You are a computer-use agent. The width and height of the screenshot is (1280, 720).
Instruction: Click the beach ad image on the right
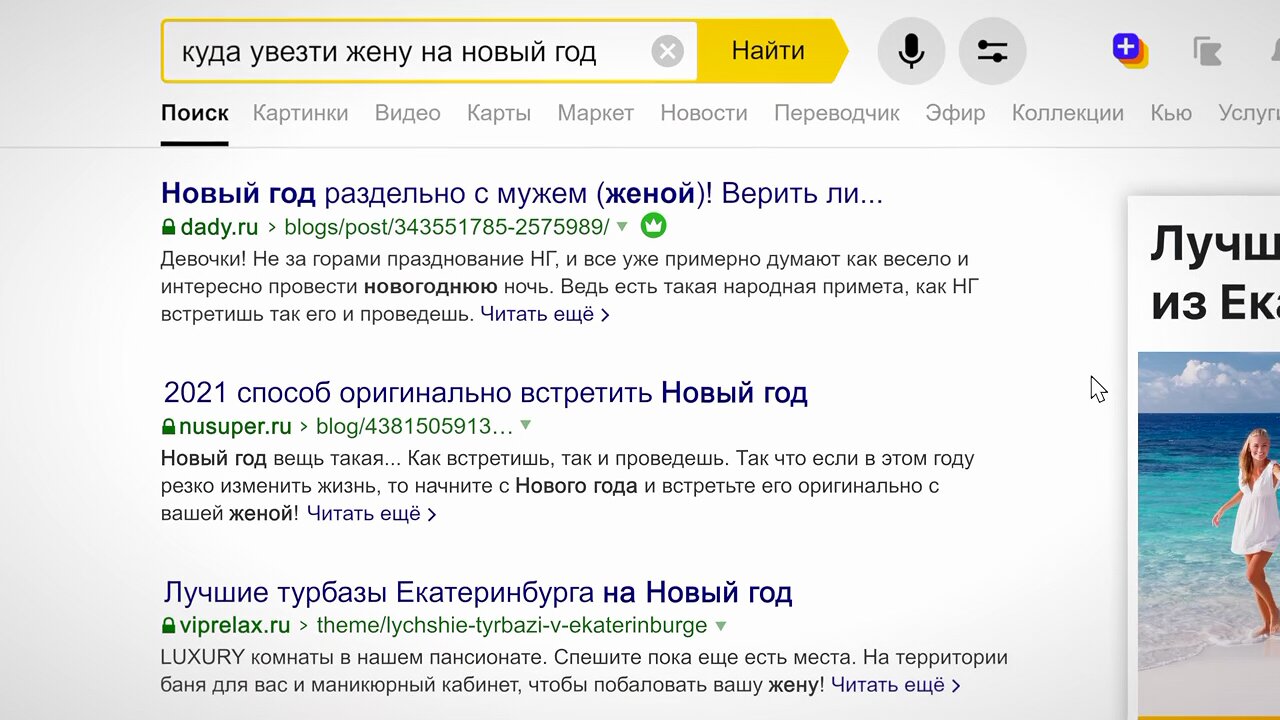coord(1208,530)
